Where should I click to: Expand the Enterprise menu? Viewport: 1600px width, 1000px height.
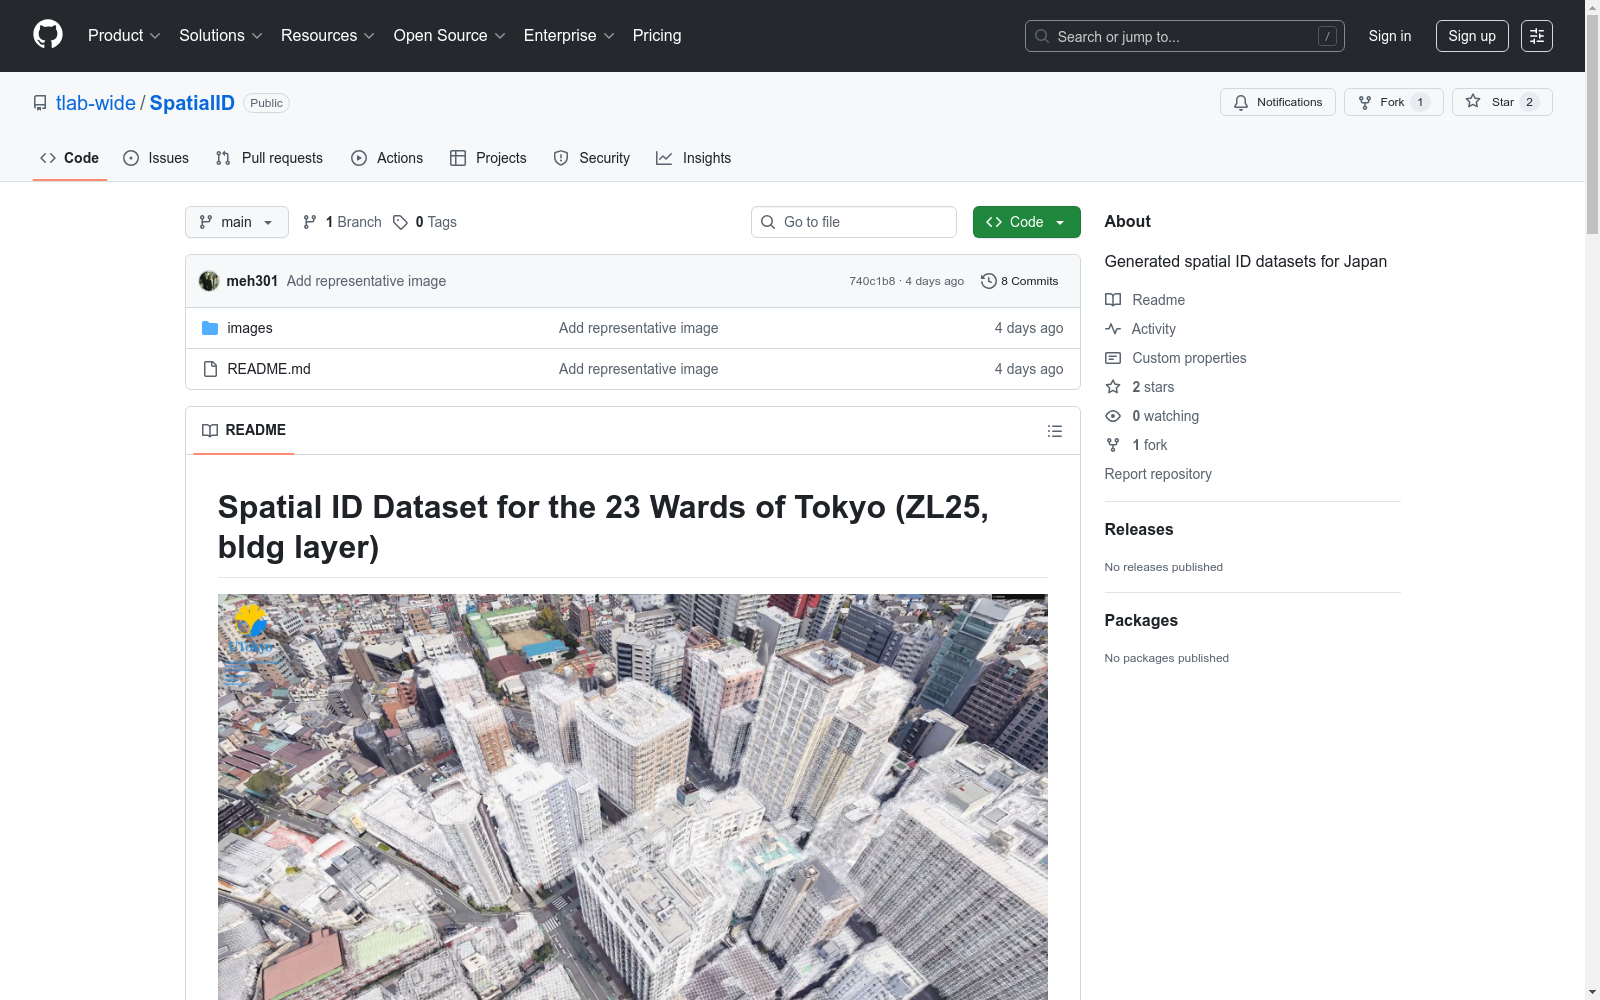(x=569, y=36)
